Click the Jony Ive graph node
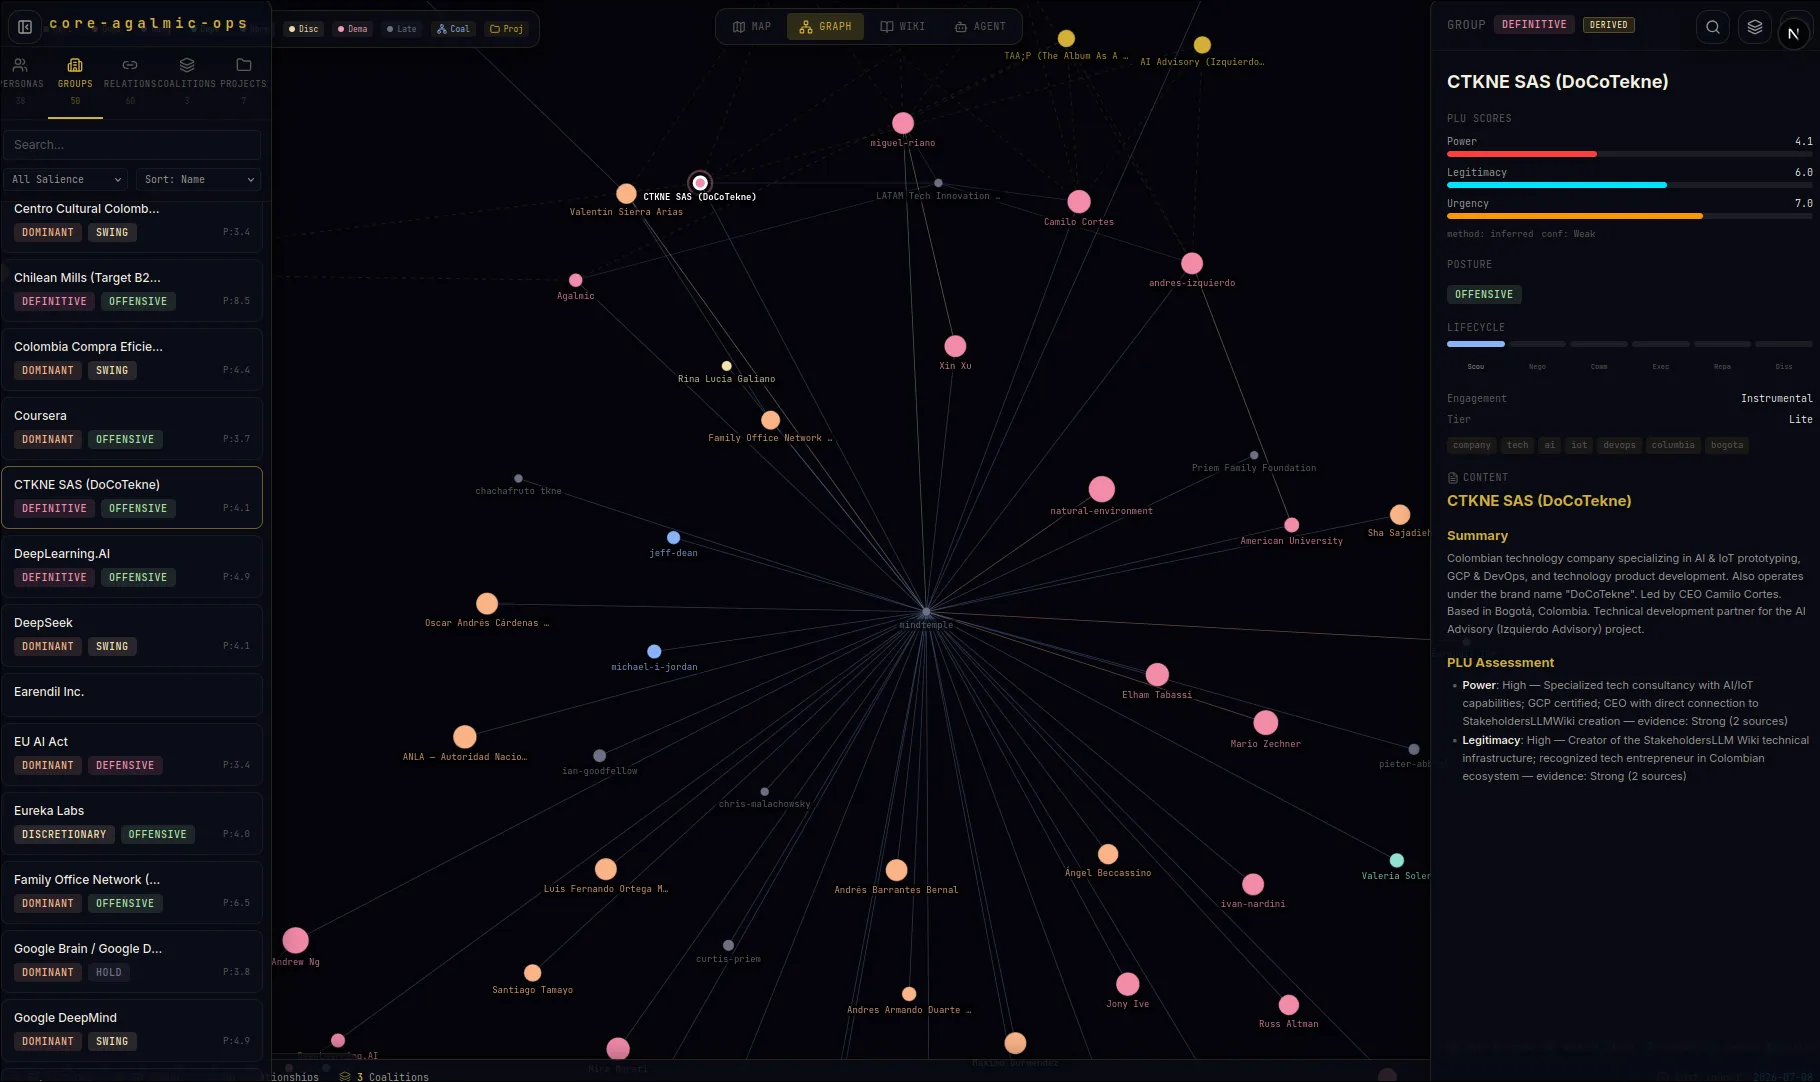 (x=1128, y=984)
